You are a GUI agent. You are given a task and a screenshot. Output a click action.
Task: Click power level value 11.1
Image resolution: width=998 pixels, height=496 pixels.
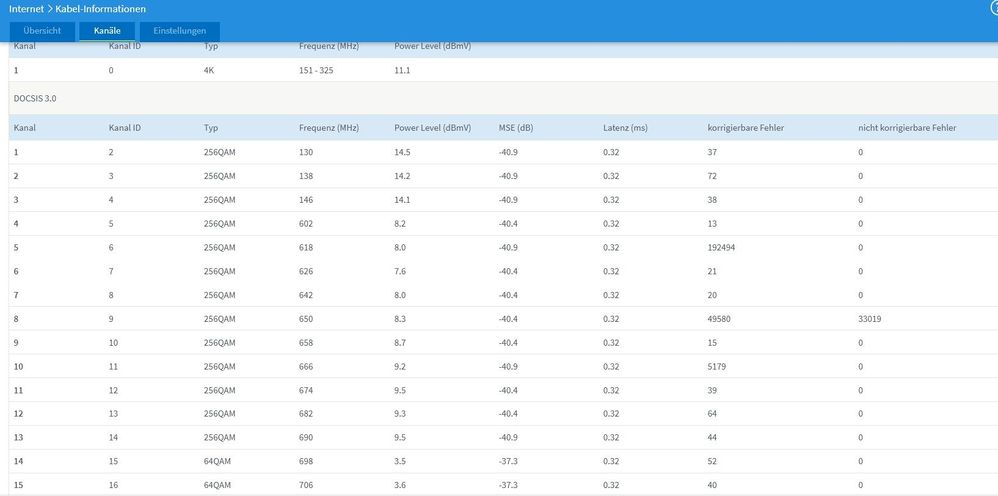tap(402, 71)
